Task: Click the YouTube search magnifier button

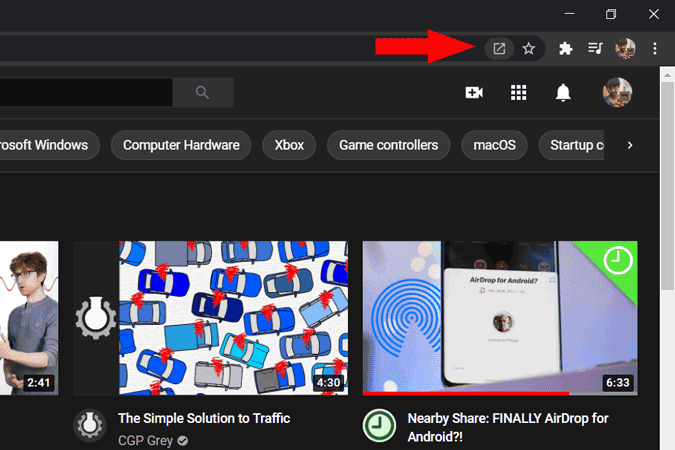Action: [203, 93]
